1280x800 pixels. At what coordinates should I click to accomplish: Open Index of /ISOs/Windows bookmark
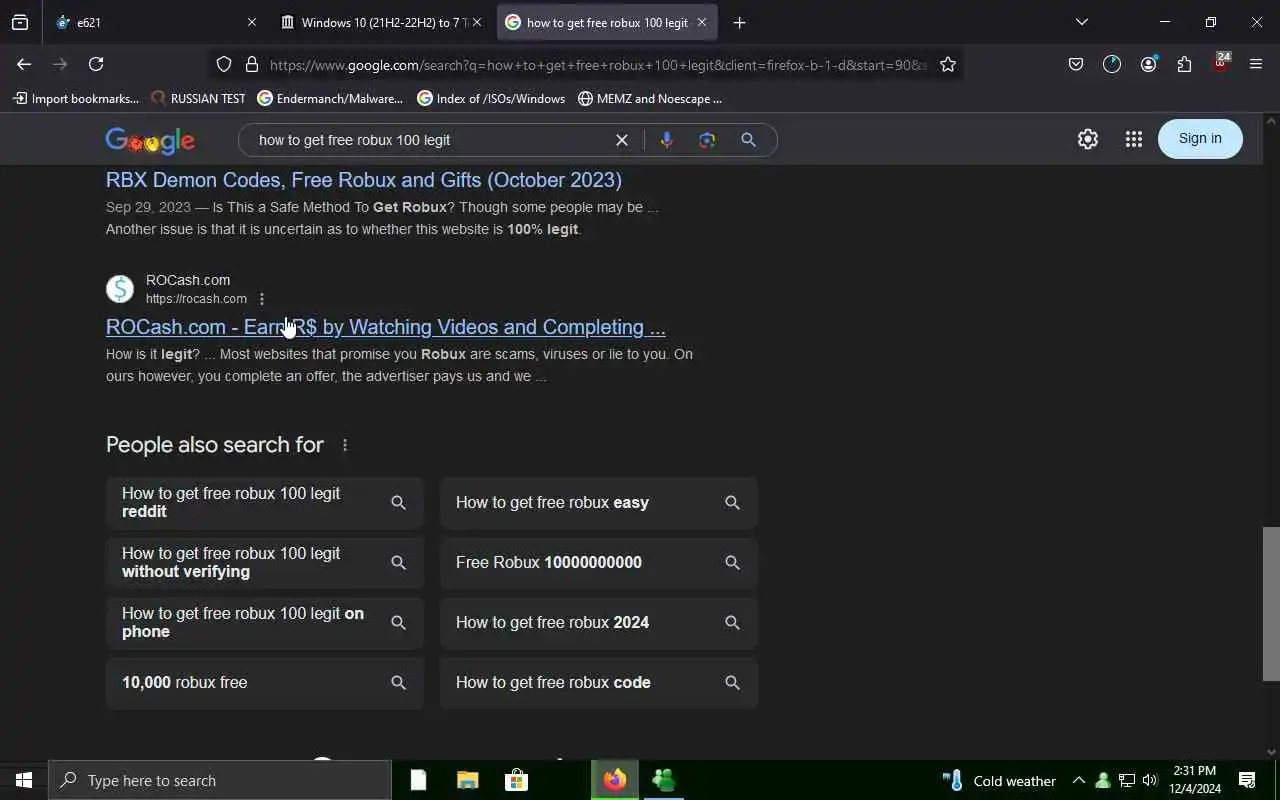(x=491, y=98)
